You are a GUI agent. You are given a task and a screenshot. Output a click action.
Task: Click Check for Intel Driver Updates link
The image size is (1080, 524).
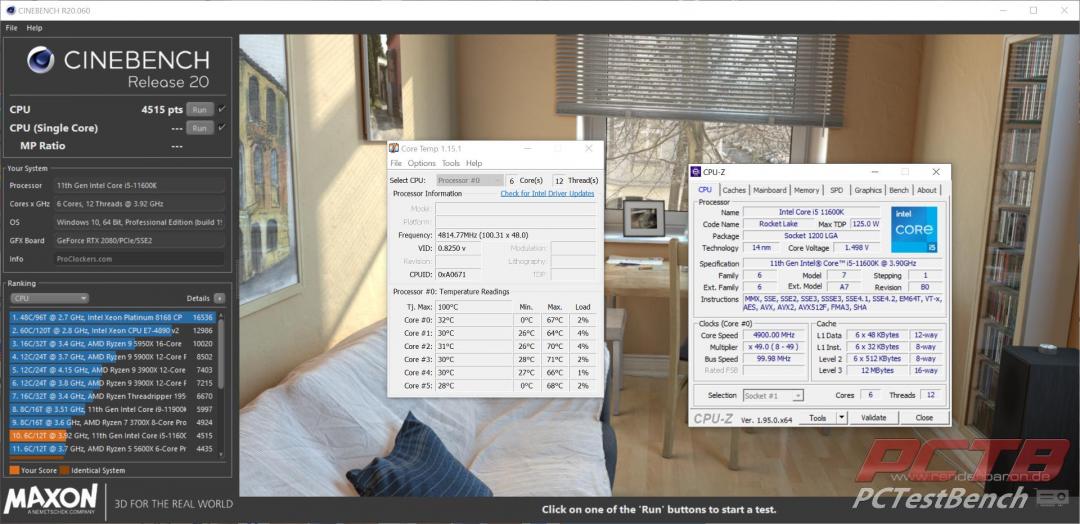pos(548,193)
